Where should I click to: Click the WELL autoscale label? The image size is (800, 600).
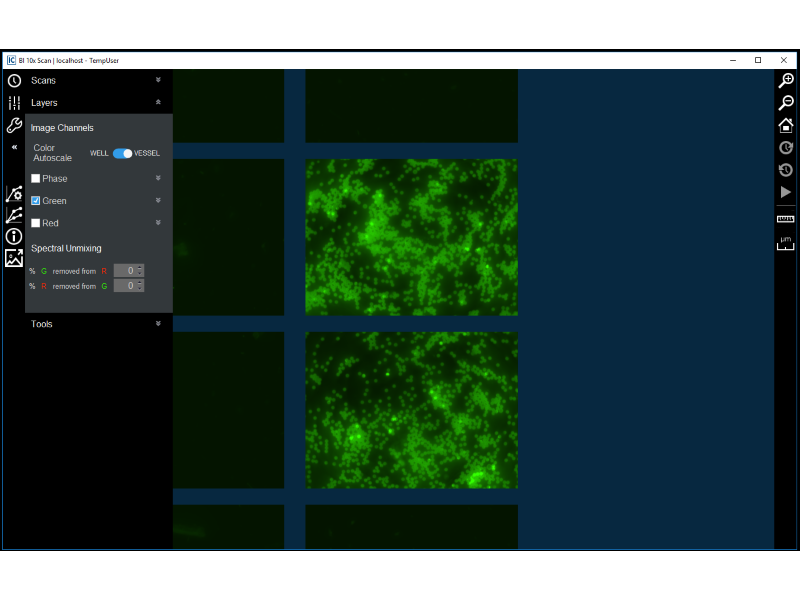tap(99, 154)
